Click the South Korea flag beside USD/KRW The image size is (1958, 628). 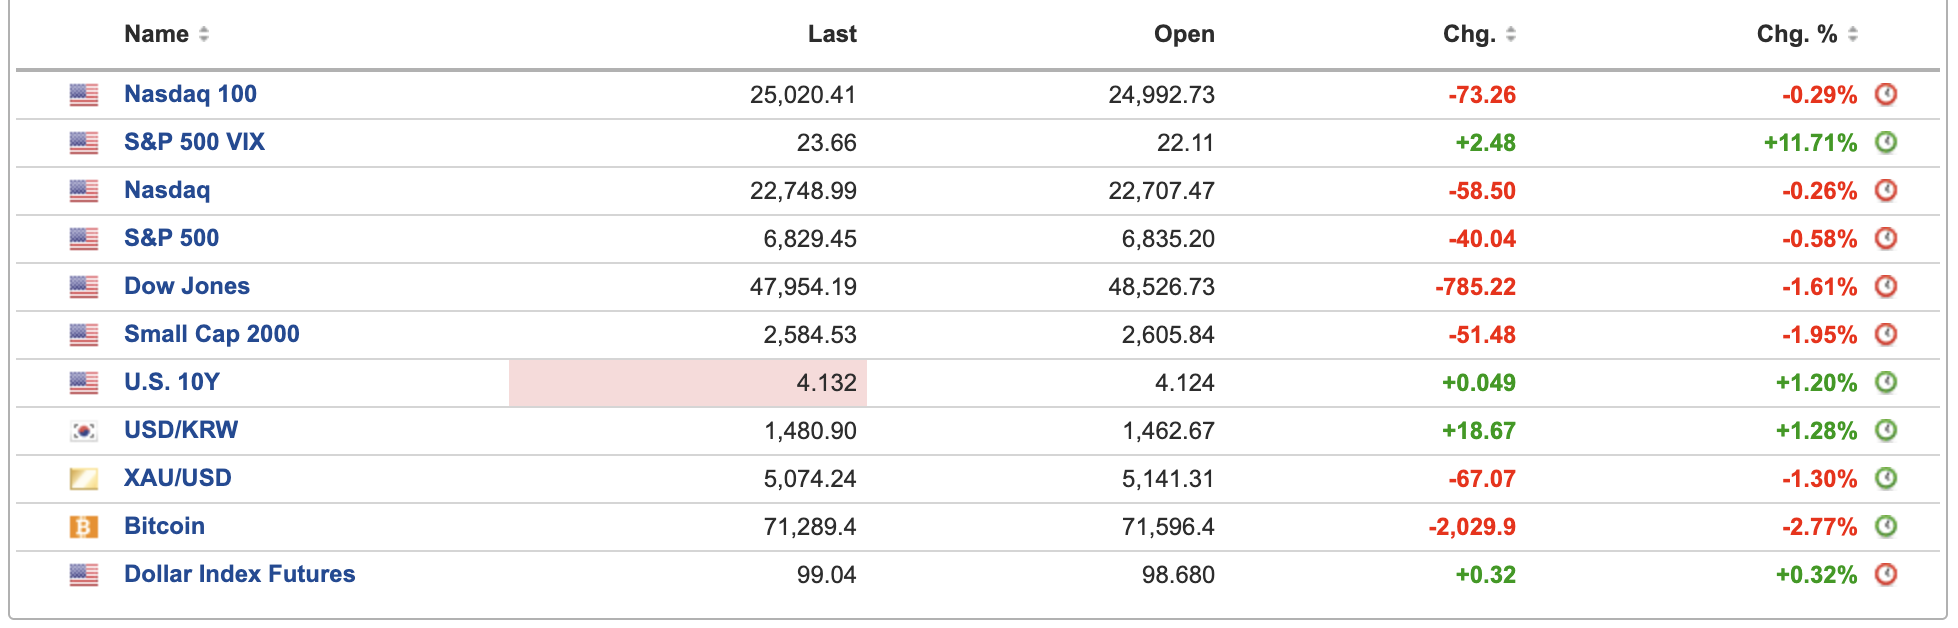[x=84, y=431]
